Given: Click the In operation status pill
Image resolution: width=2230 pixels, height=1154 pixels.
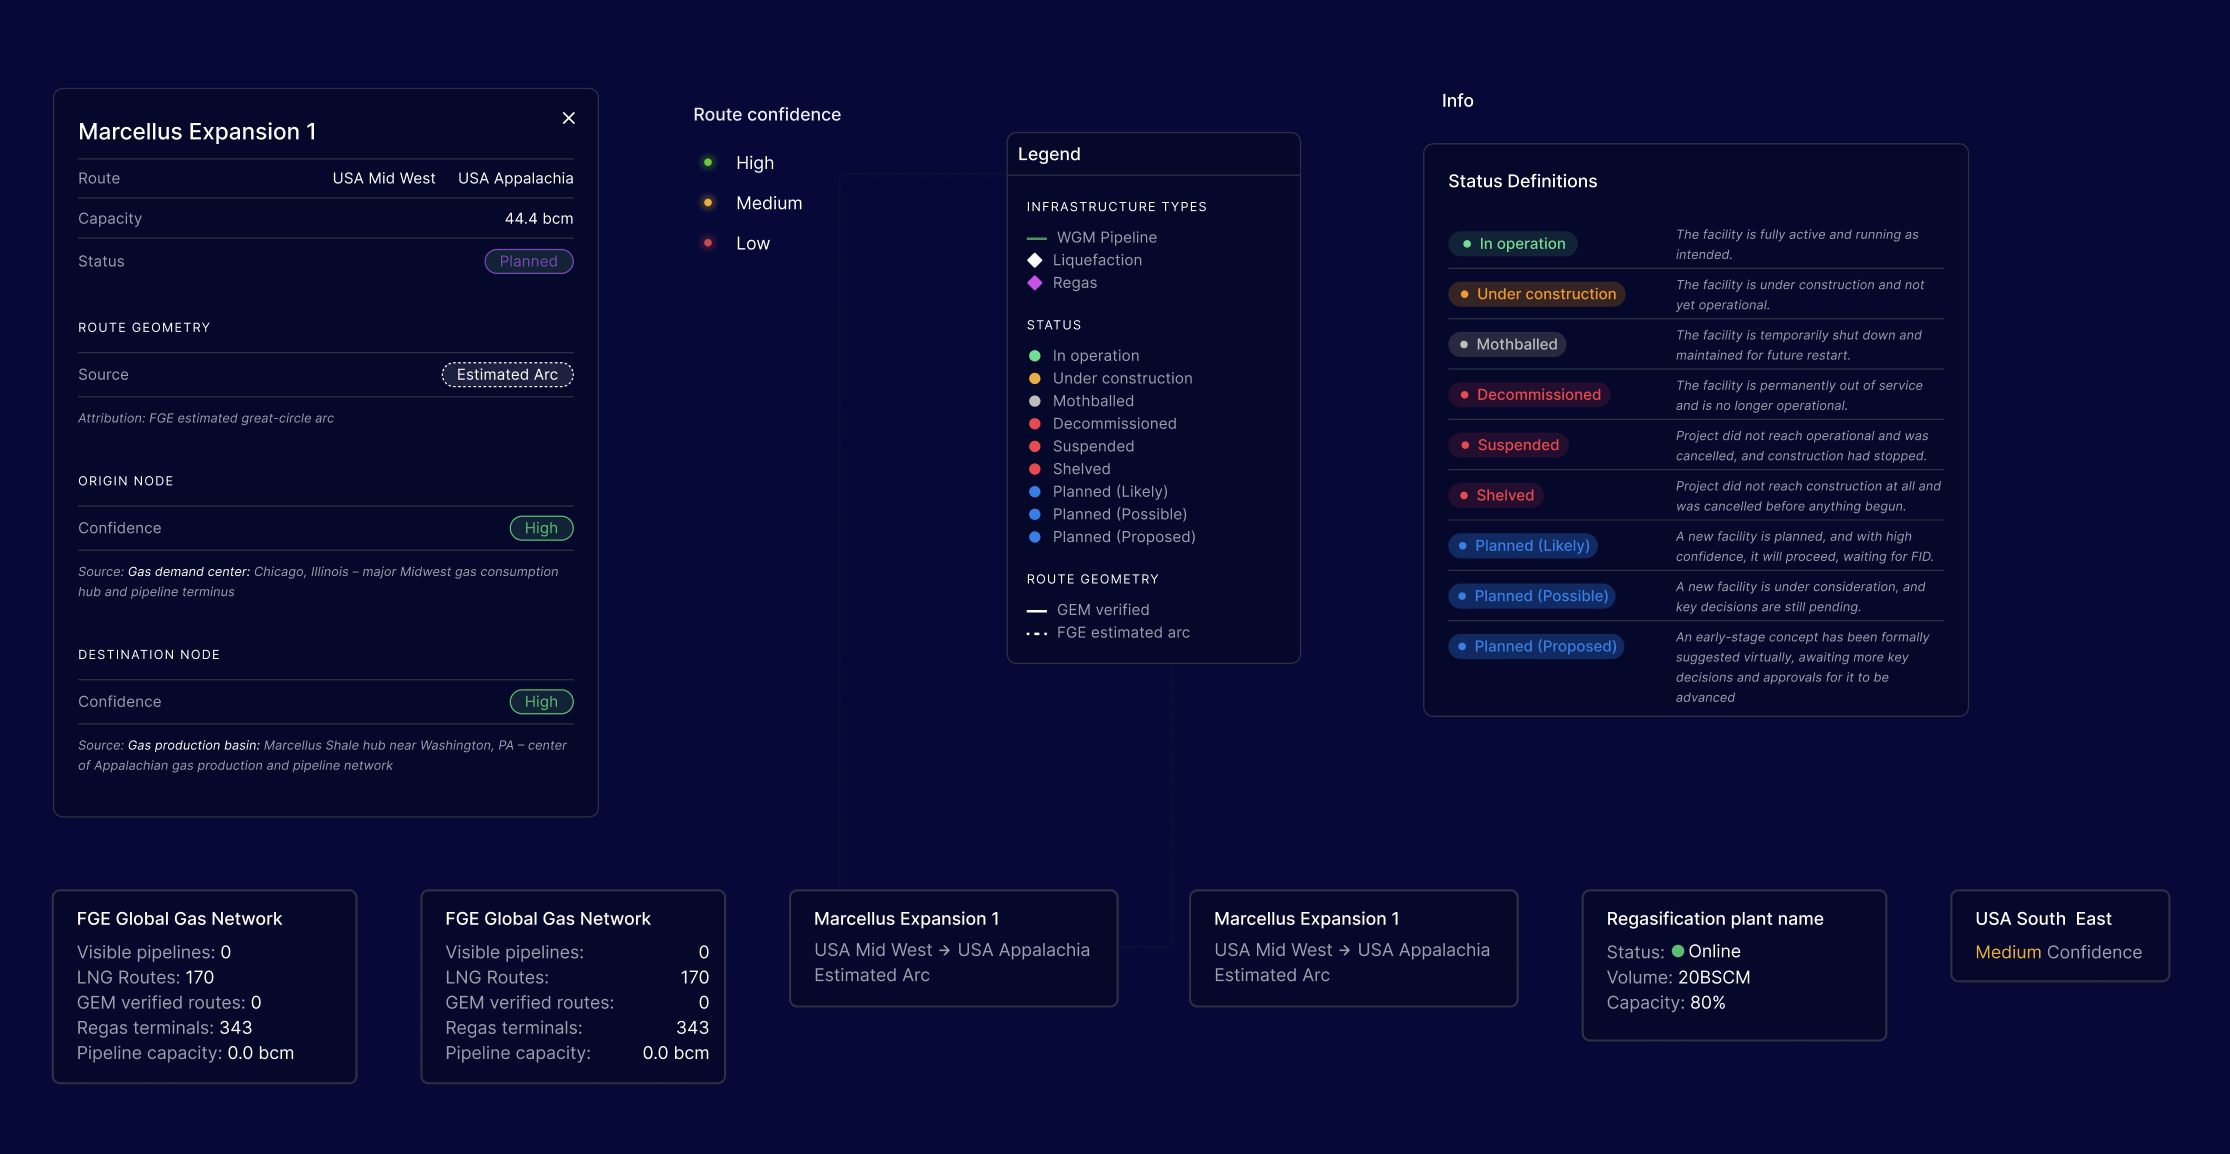Looking at the screenshot, I should (1513, 244).
